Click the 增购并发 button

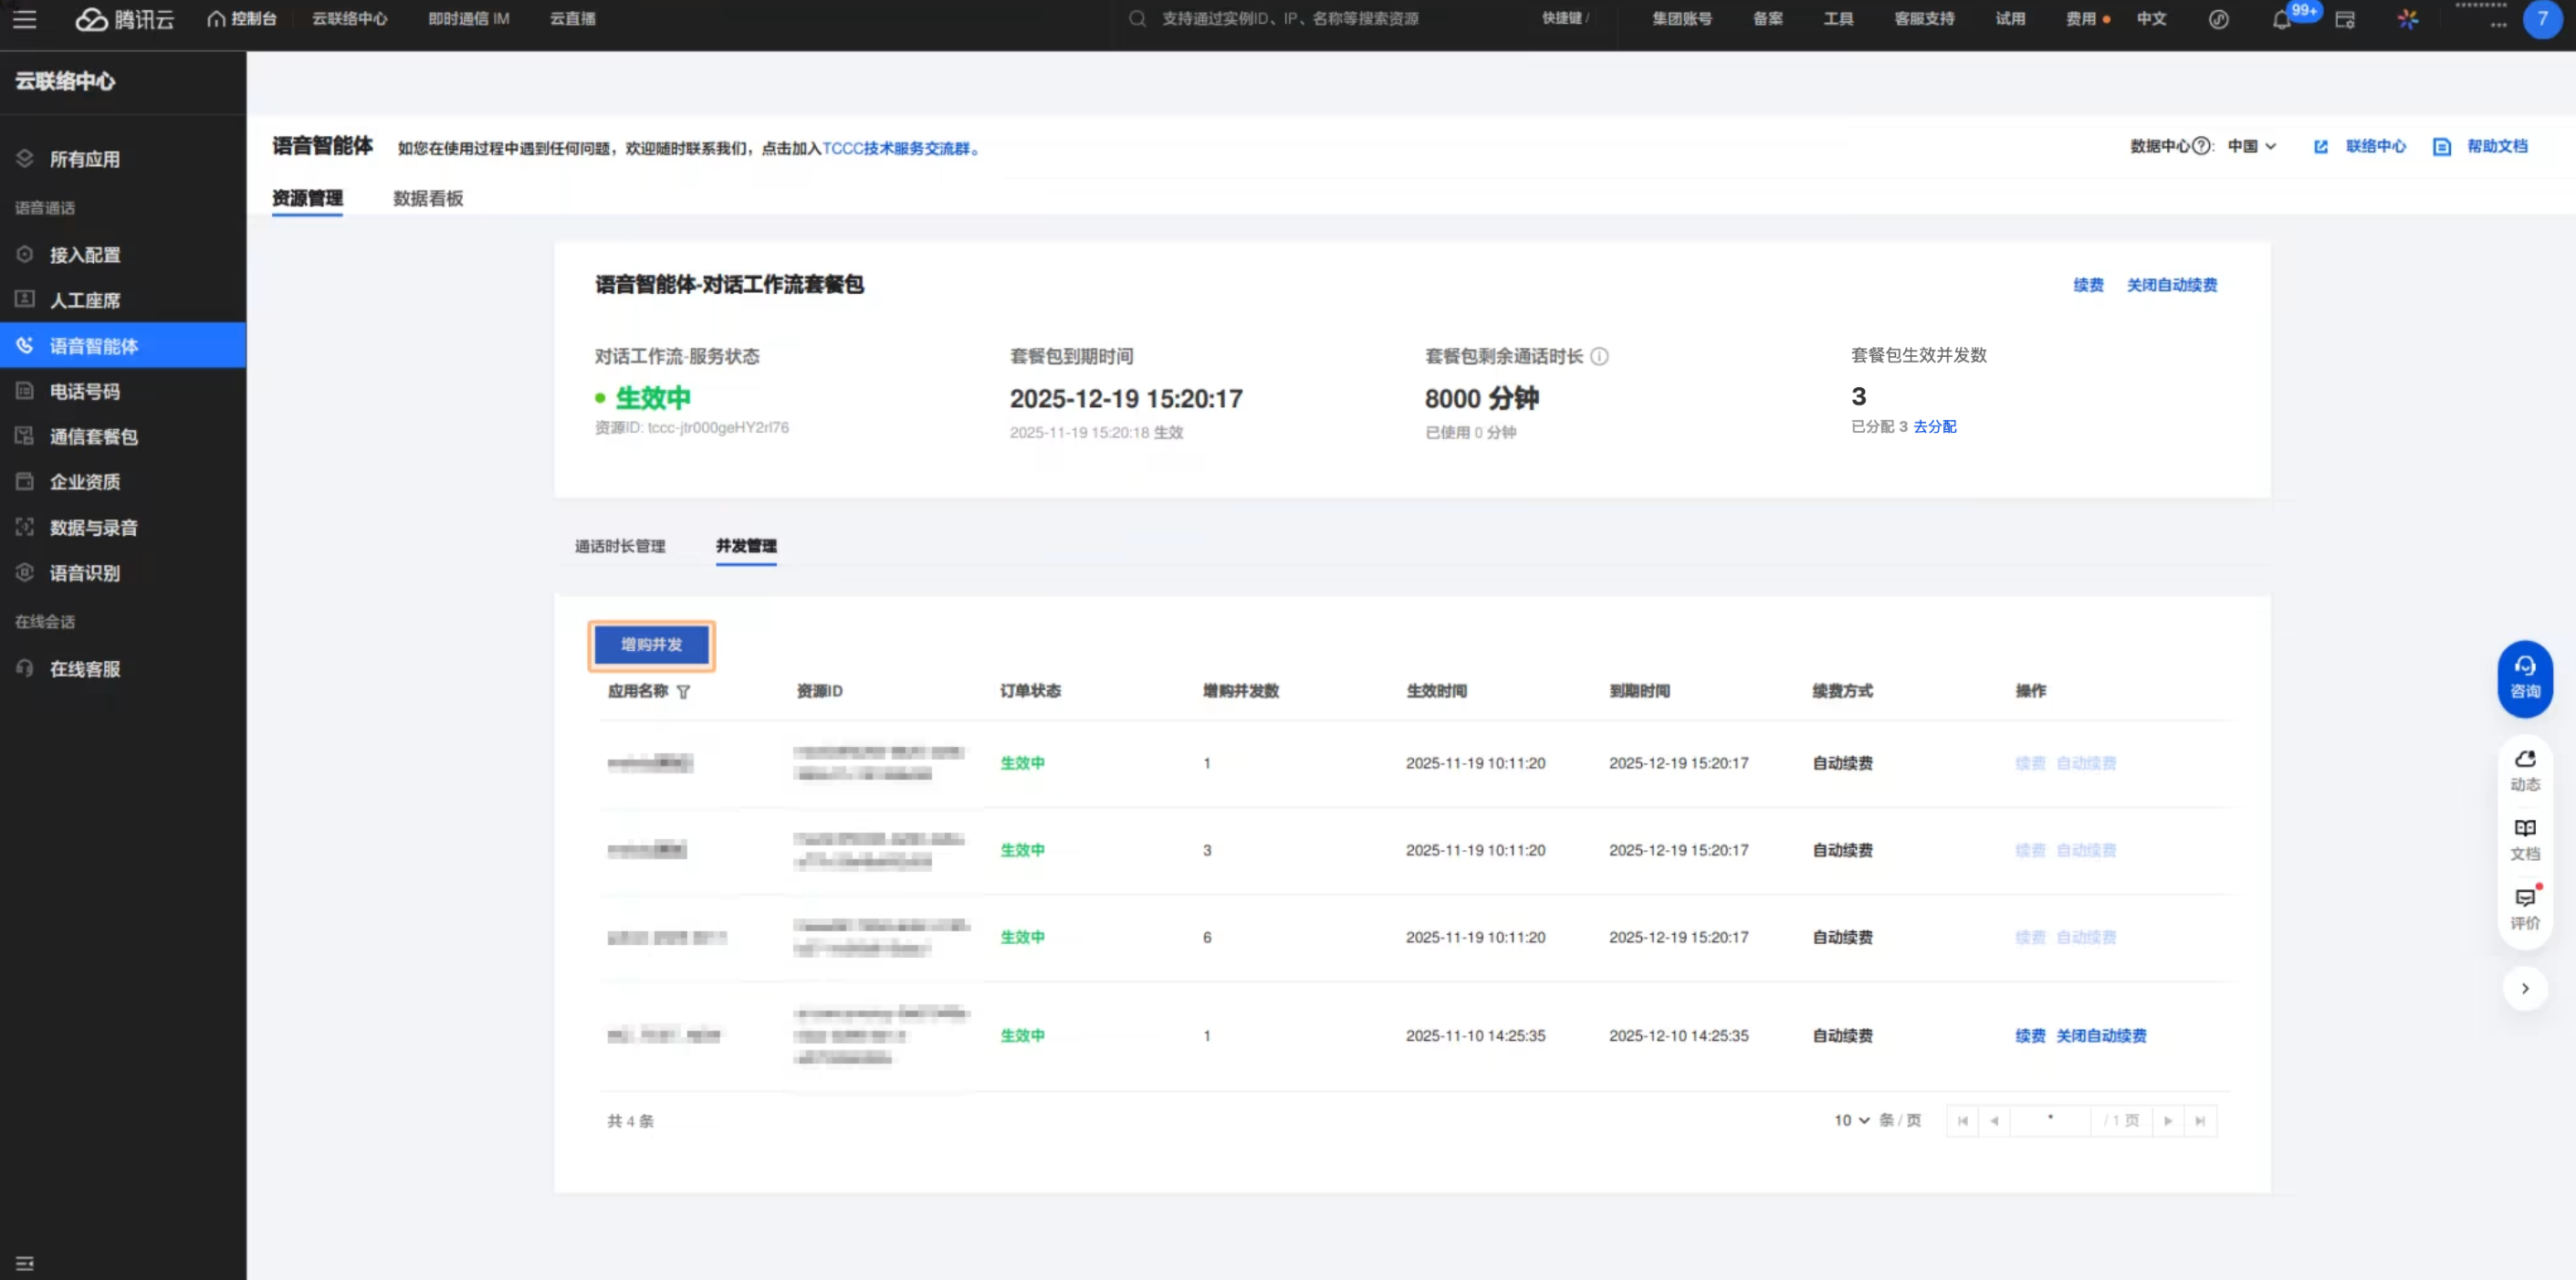coord(651,645)
